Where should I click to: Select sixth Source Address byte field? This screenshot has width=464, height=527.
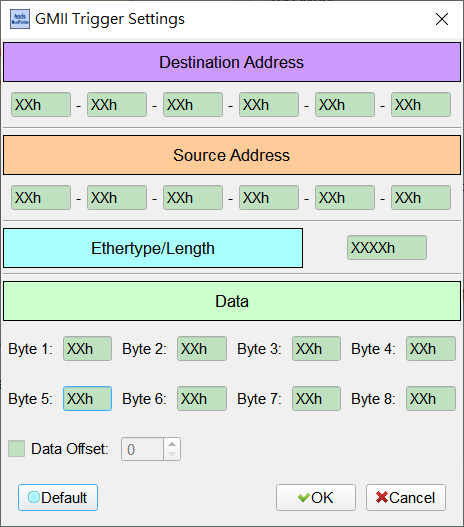(x=421, y=198)
